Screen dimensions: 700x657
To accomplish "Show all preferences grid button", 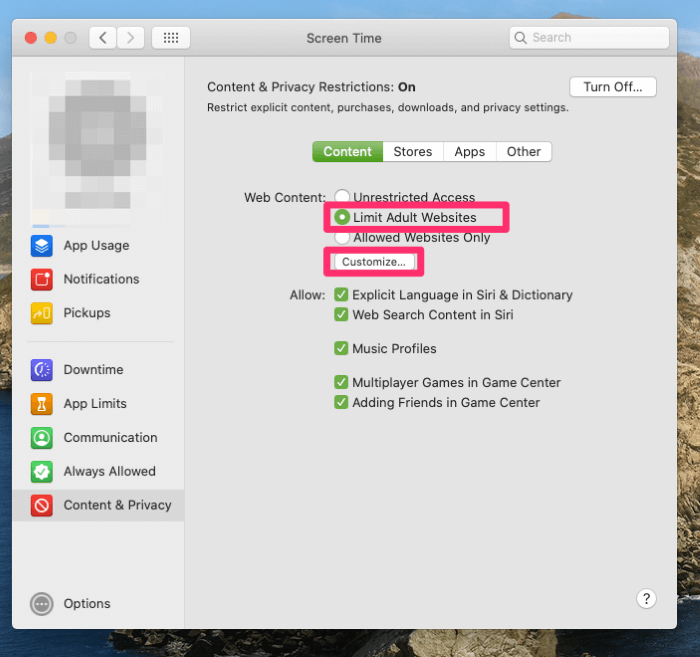I will click(171, 38).
